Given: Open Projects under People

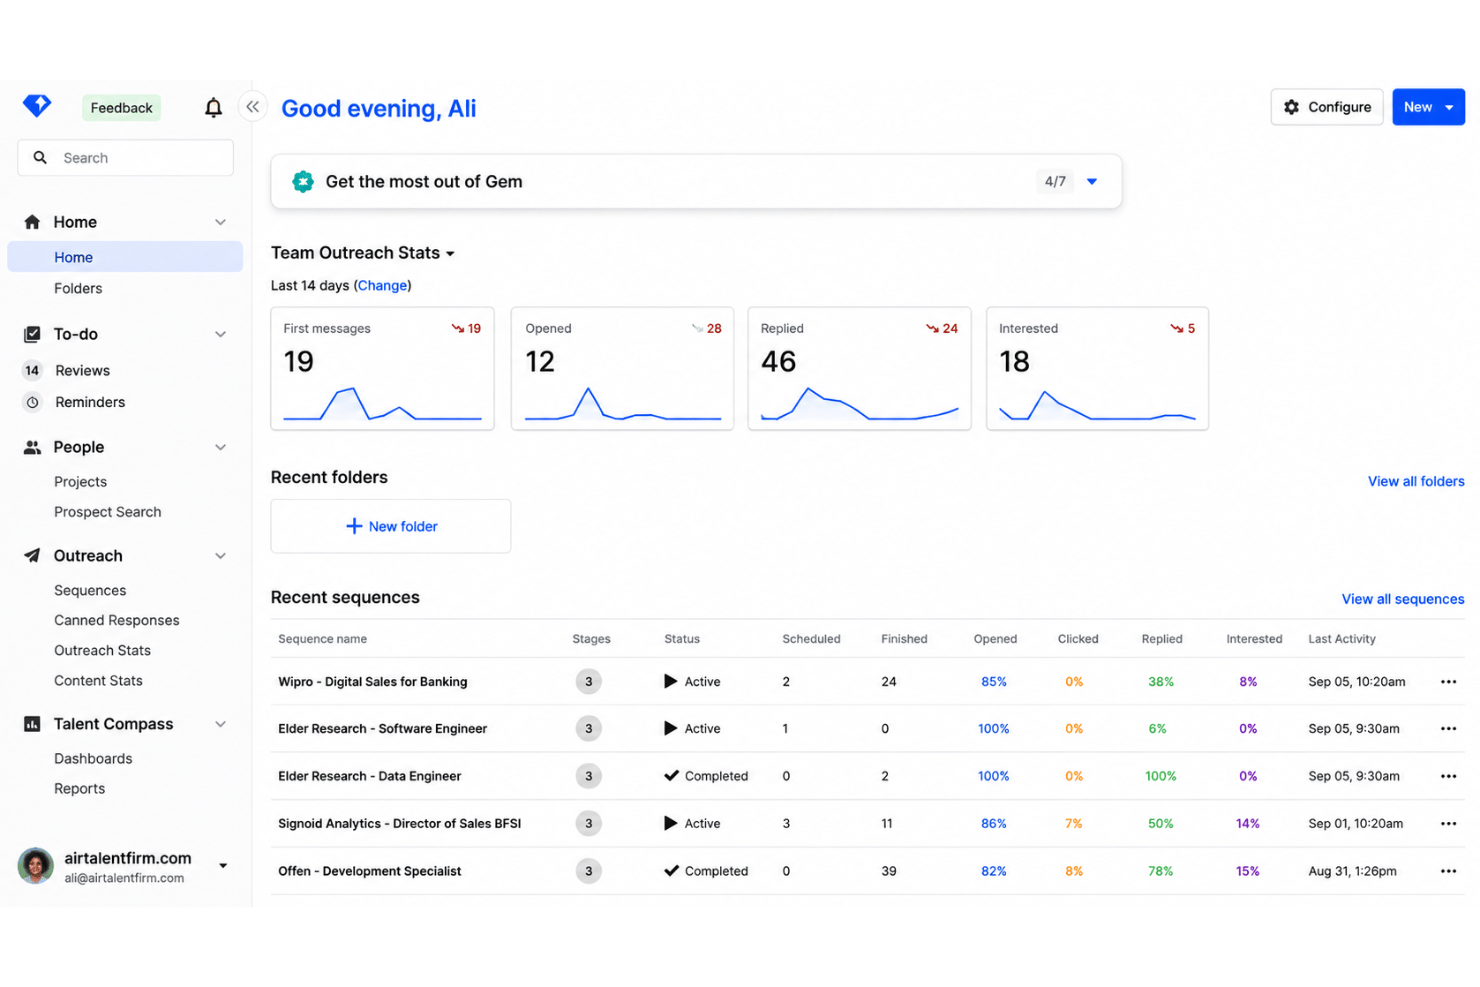Looking at the screenshot, I should click(x=80, y=481).
